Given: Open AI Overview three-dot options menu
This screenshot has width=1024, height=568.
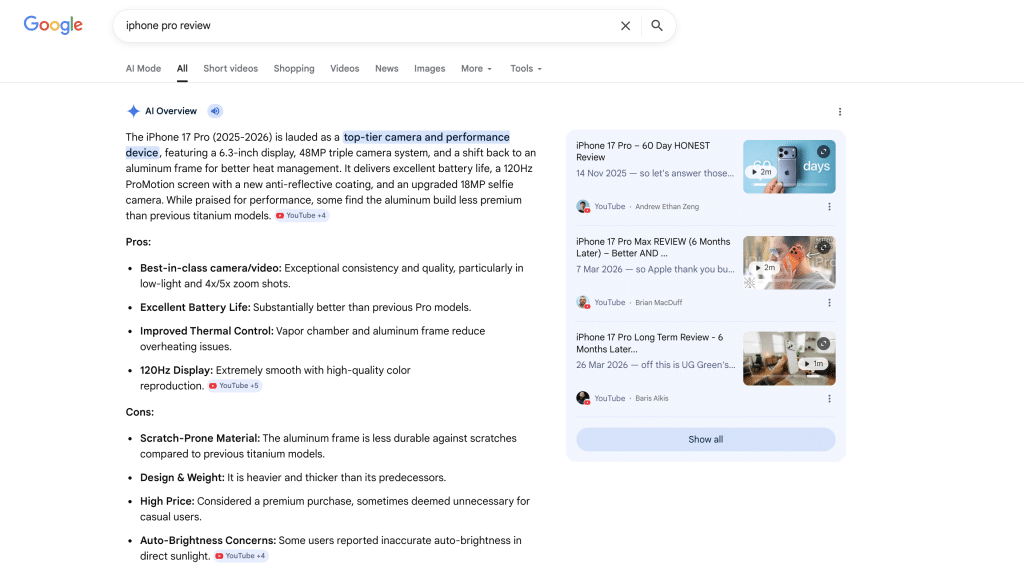Looking at the screenshot, I should click(840, 112).
